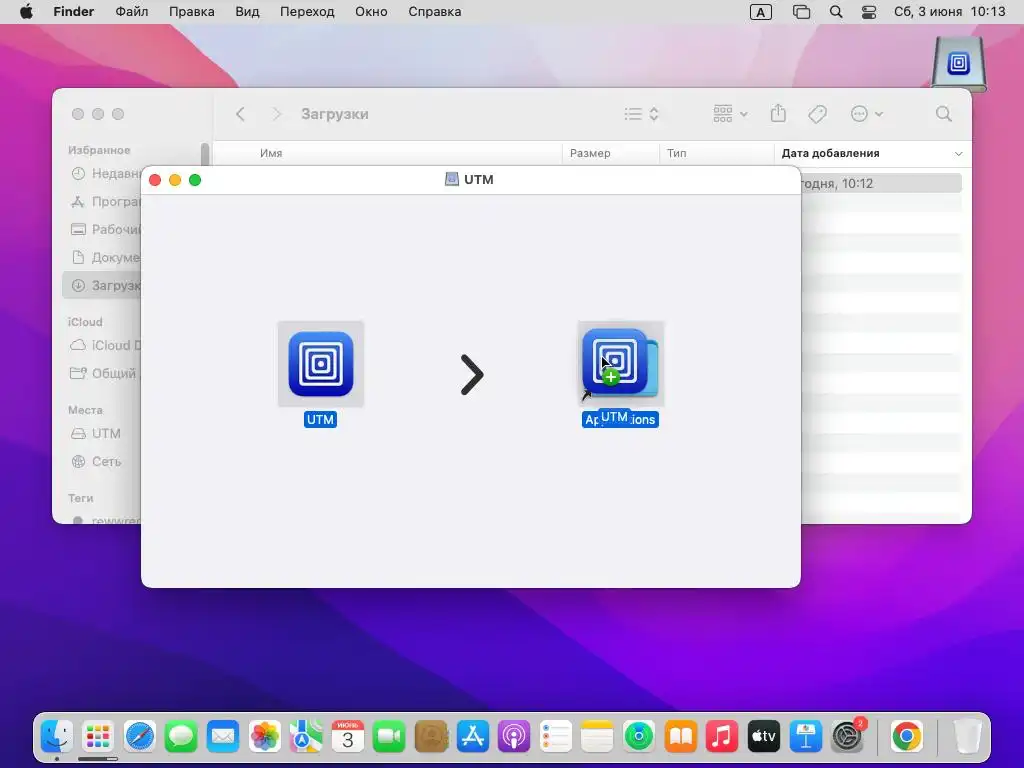Open the Apple menu
Viewport: 1024px width, 768px height.
(26, 12)
